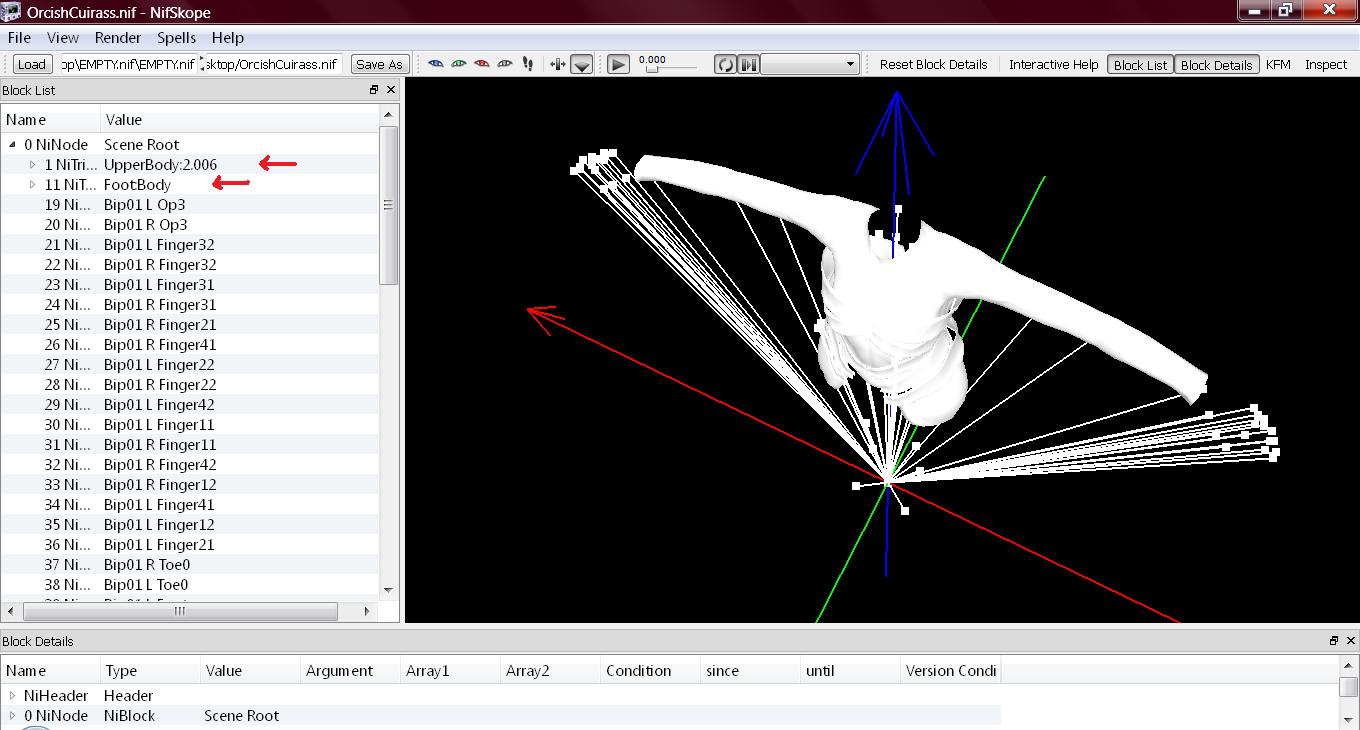Image resolution: width=1360 pixels, height=730 pixels.
Task: Click the perspective cone toolbar icon
Action: (x=582, y=65)
